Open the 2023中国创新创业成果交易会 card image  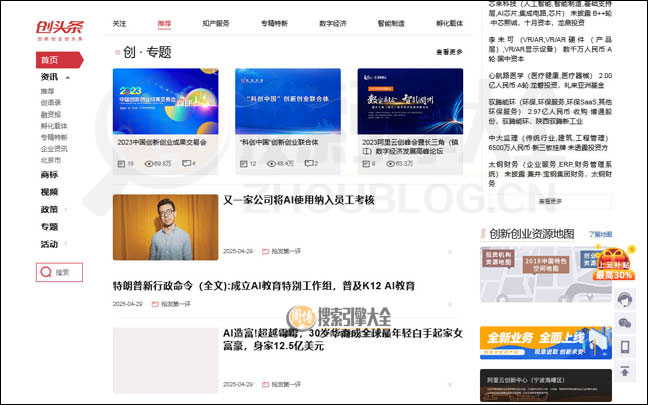[x=165, y=101]
